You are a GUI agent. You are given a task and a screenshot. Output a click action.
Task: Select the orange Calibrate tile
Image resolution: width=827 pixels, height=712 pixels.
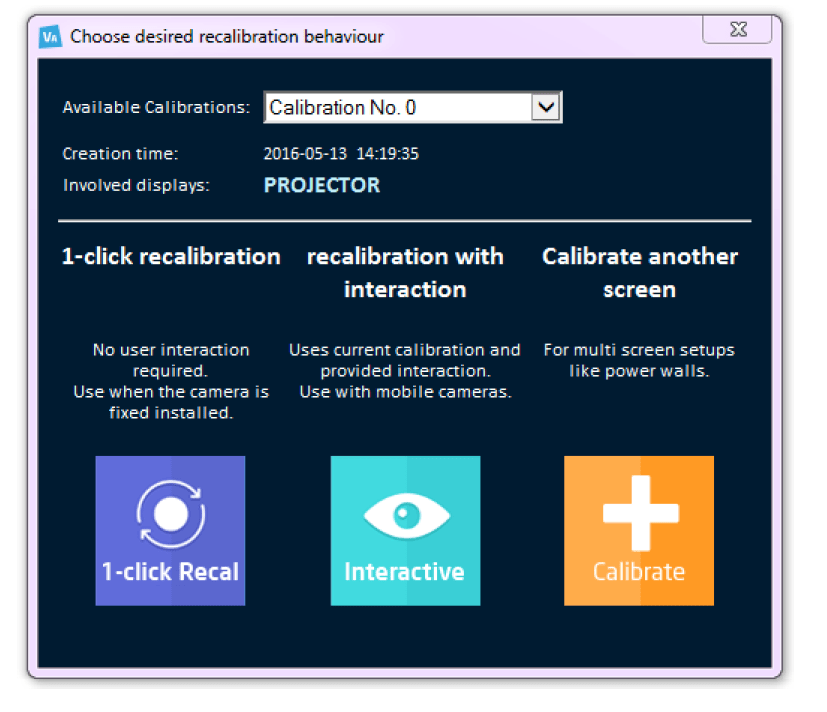point(638,530)
